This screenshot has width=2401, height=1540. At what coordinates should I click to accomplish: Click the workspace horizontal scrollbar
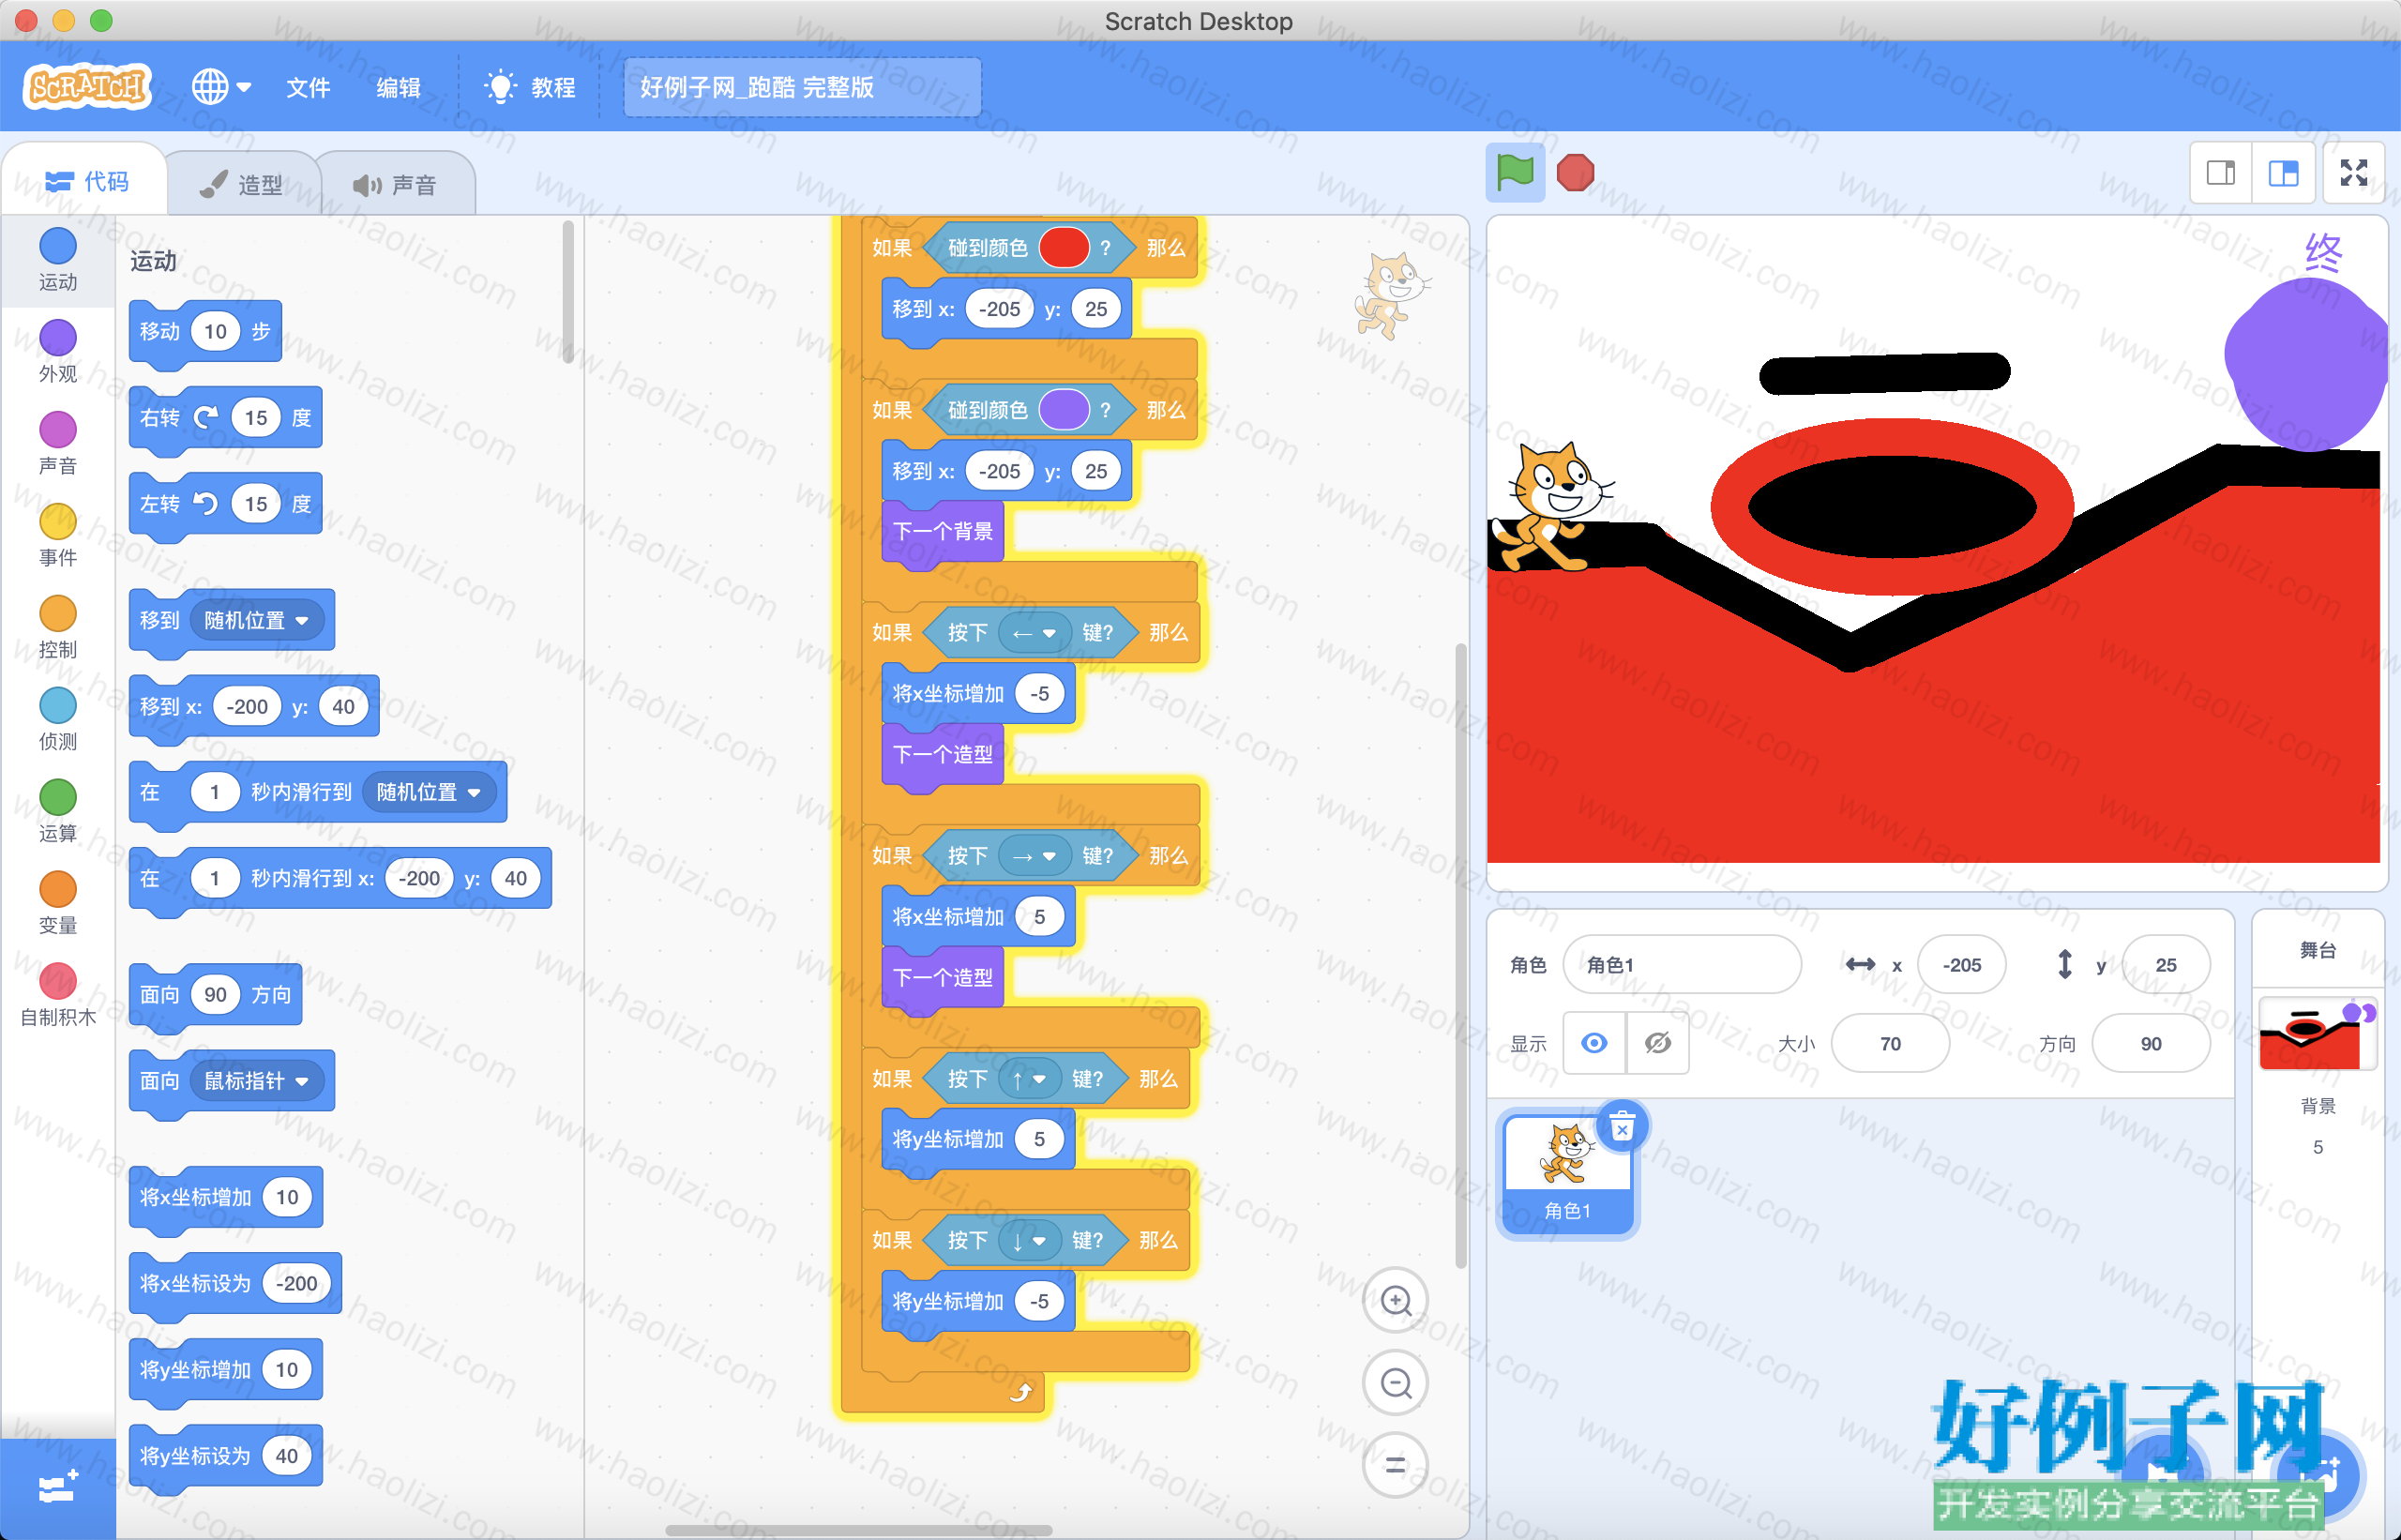click(858, 1530)
